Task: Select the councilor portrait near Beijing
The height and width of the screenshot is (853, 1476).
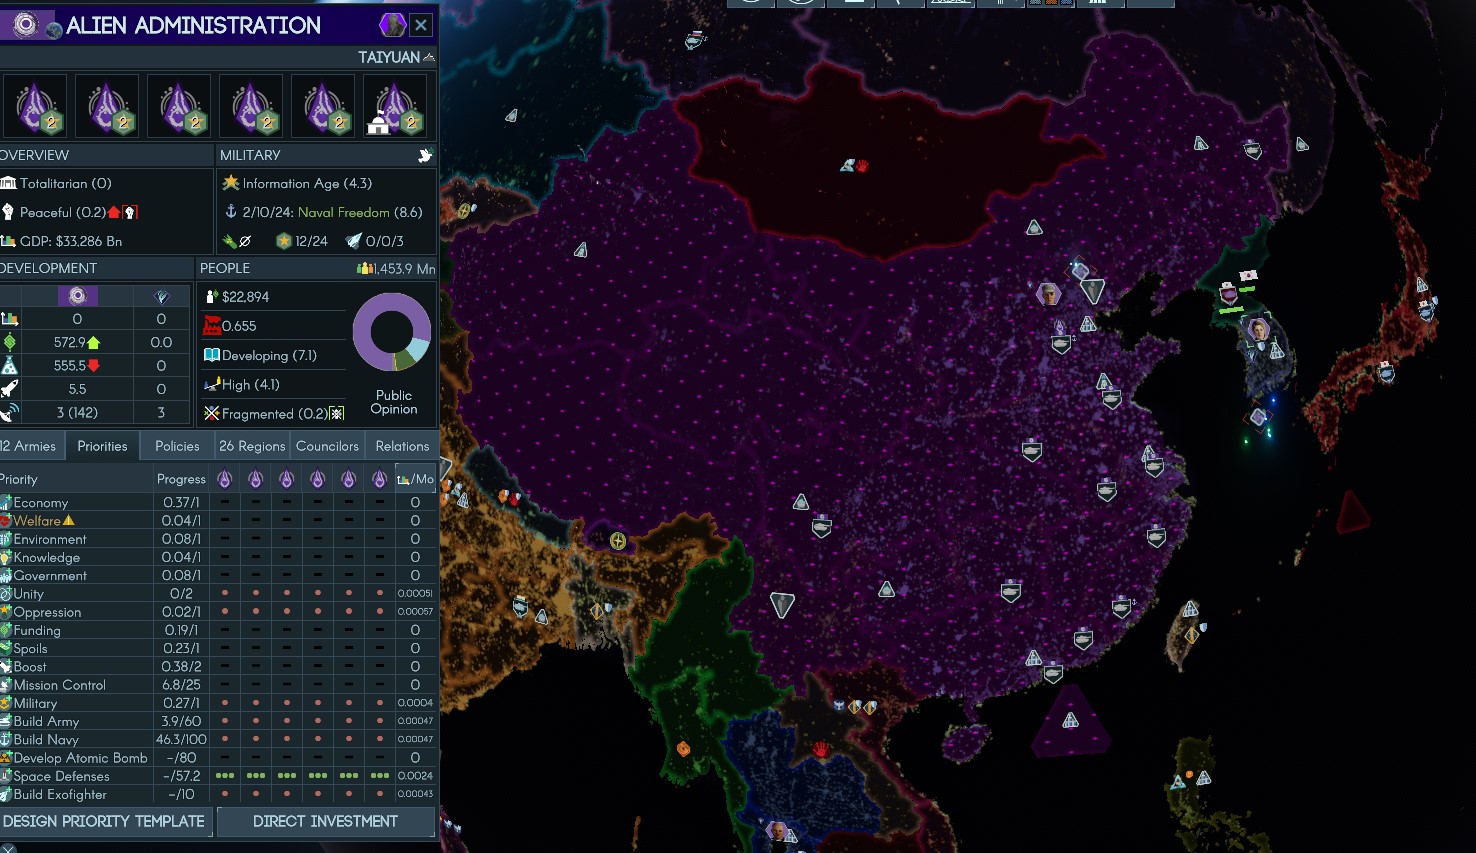Action: point(1048,293)
